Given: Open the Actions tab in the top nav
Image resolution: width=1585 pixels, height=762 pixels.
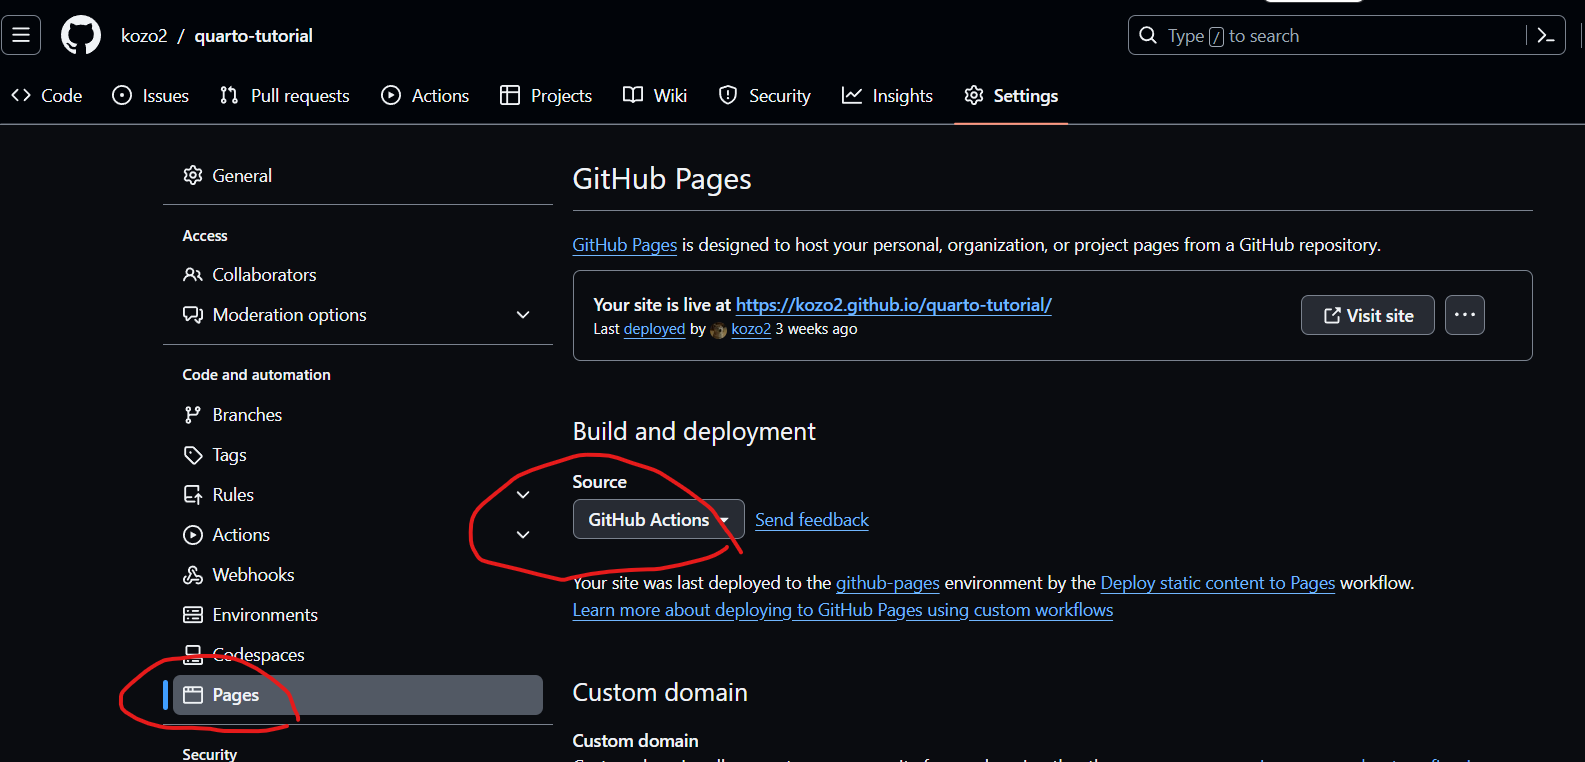Looking at the screenshot, I should pyautogui.click(x=425, y=95).
